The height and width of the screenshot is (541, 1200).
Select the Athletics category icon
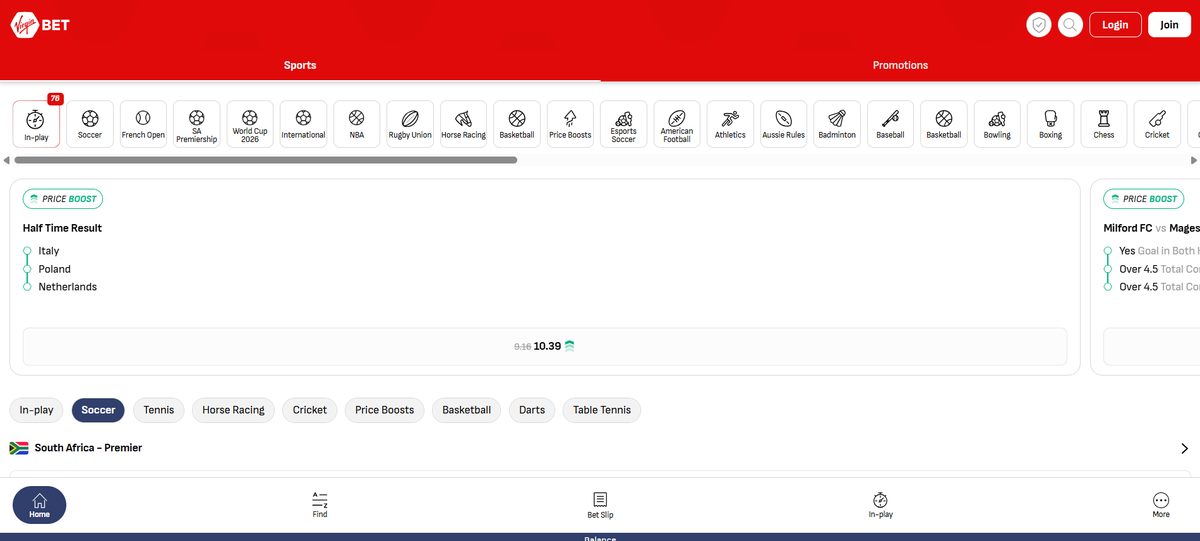[730, 124]
